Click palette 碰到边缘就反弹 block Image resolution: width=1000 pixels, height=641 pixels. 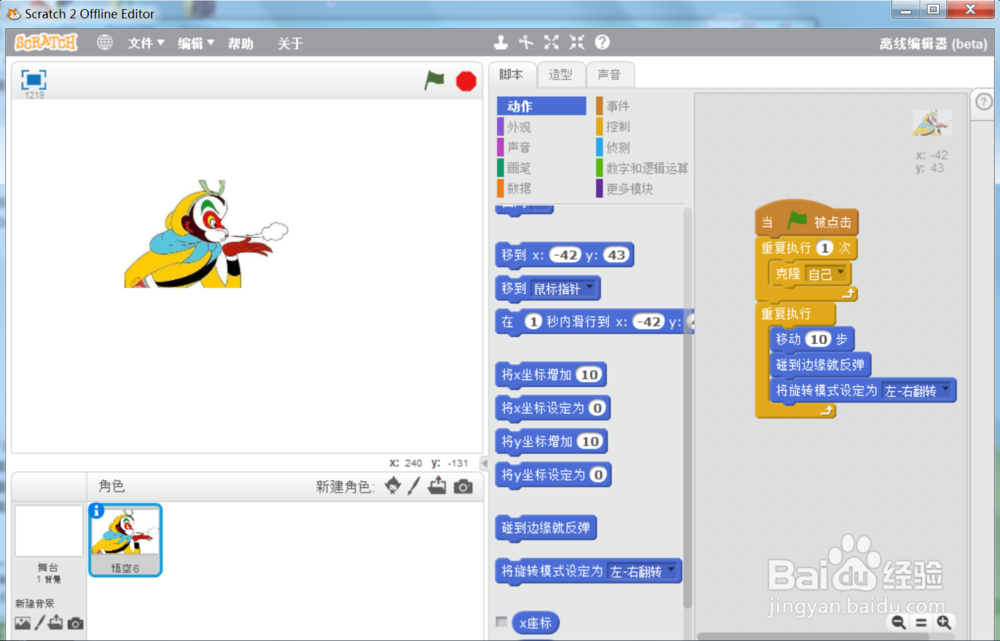pos(546,528)
